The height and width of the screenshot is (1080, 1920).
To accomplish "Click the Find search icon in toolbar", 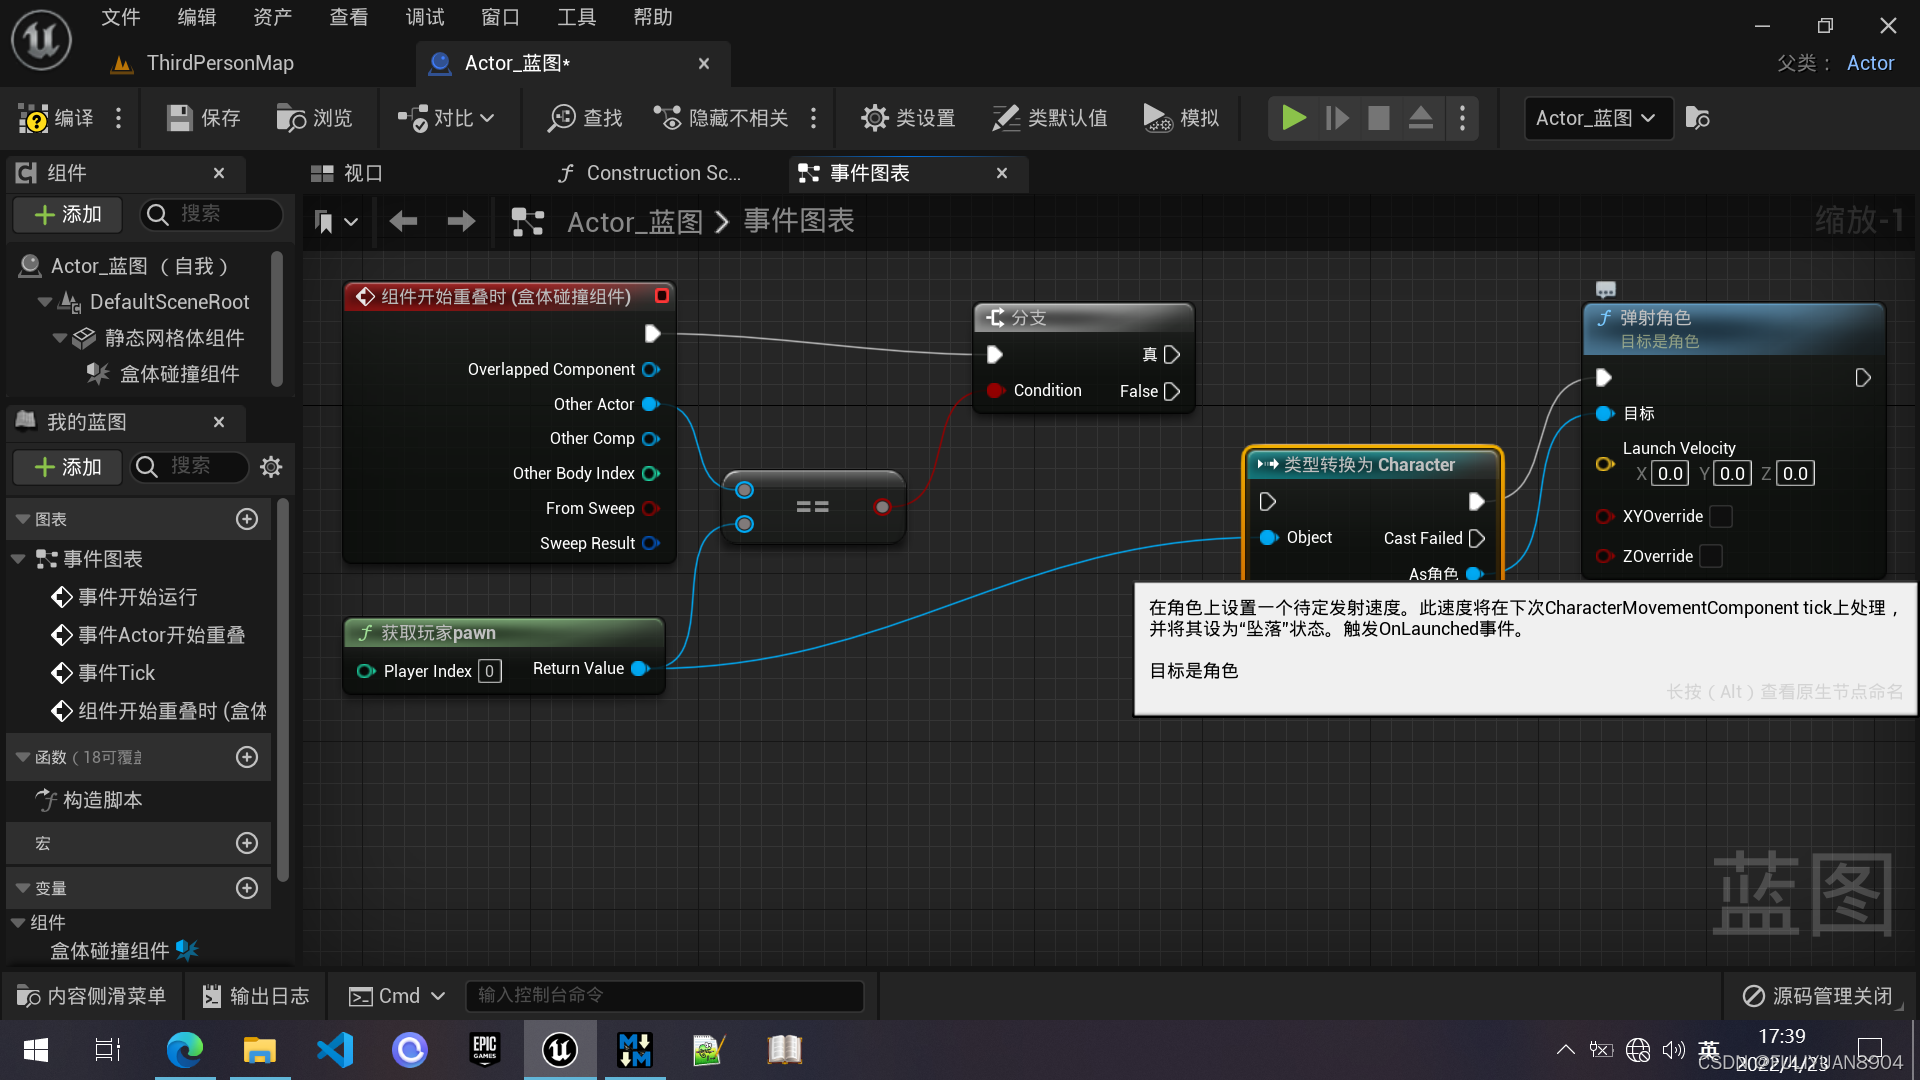I will (x=561, y=119).
